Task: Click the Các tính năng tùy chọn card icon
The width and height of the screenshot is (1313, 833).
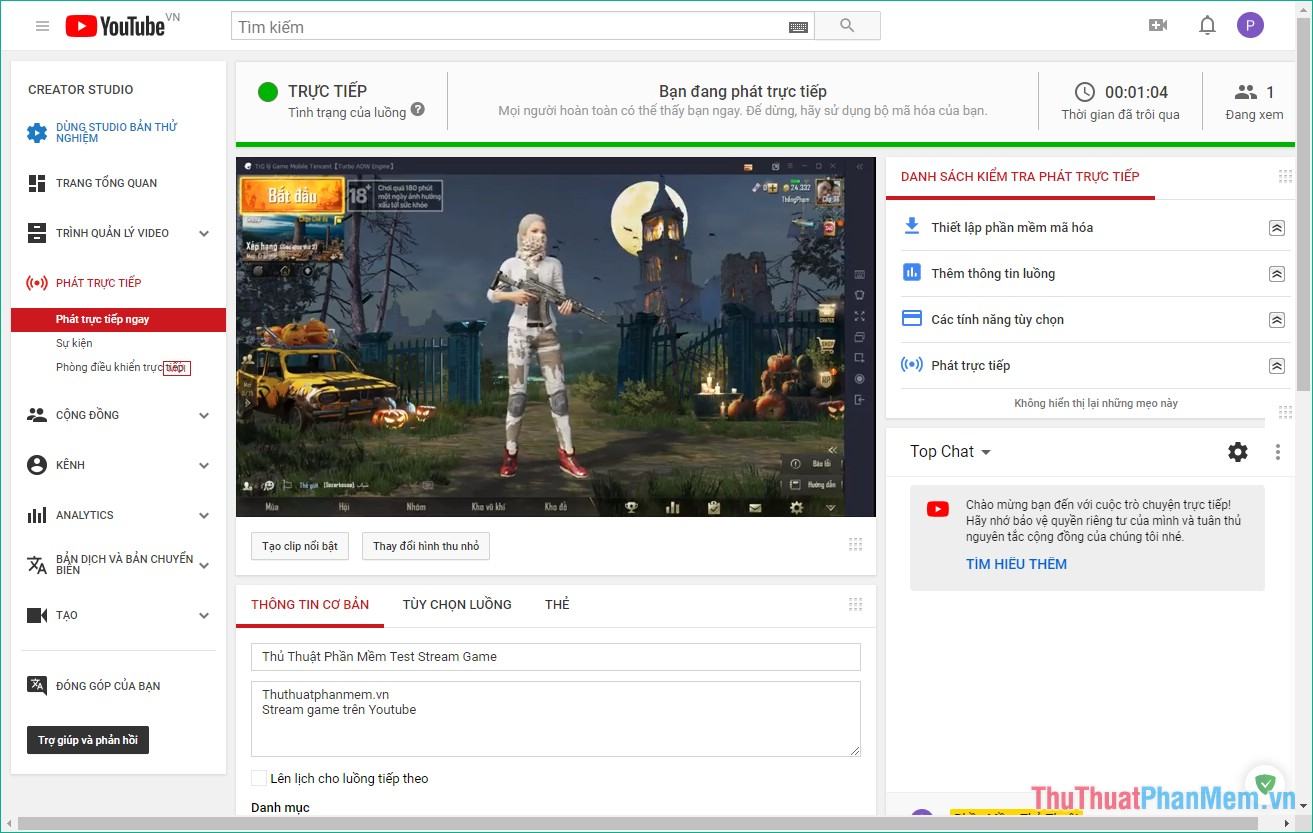Action: click(911, 318)
